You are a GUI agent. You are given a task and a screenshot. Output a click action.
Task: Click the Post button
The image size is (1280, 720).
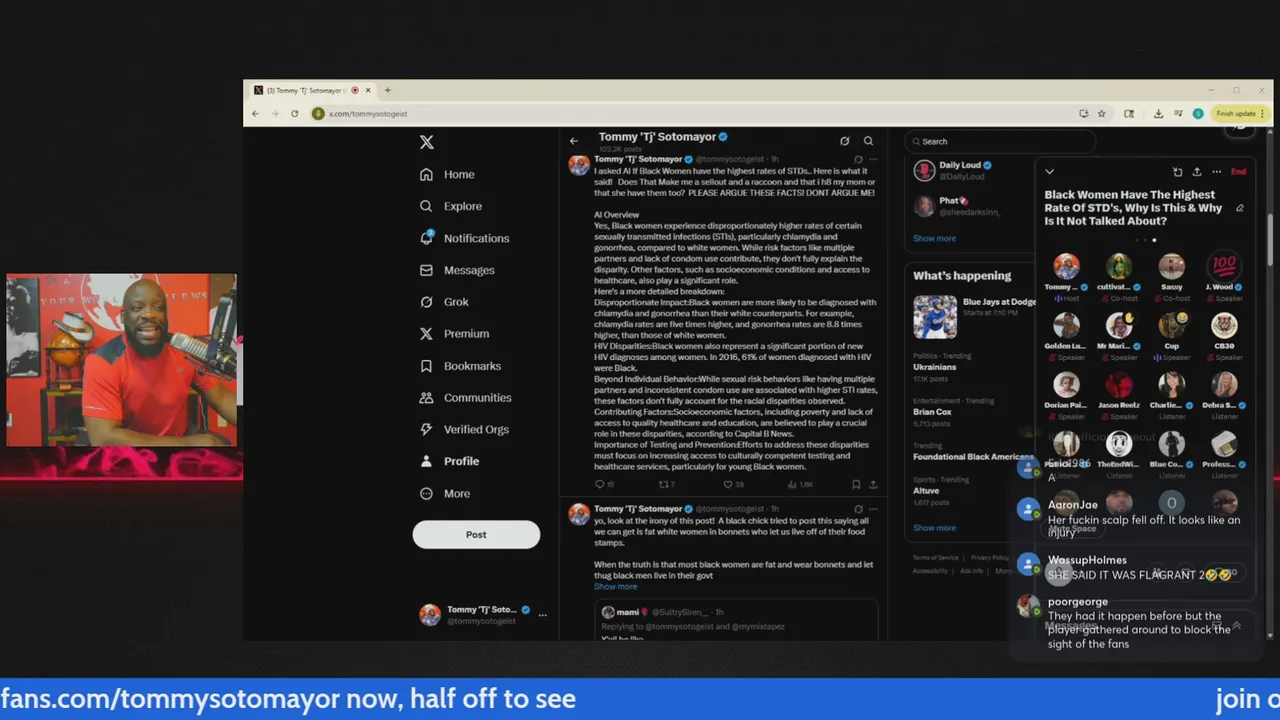pos(476,534)
